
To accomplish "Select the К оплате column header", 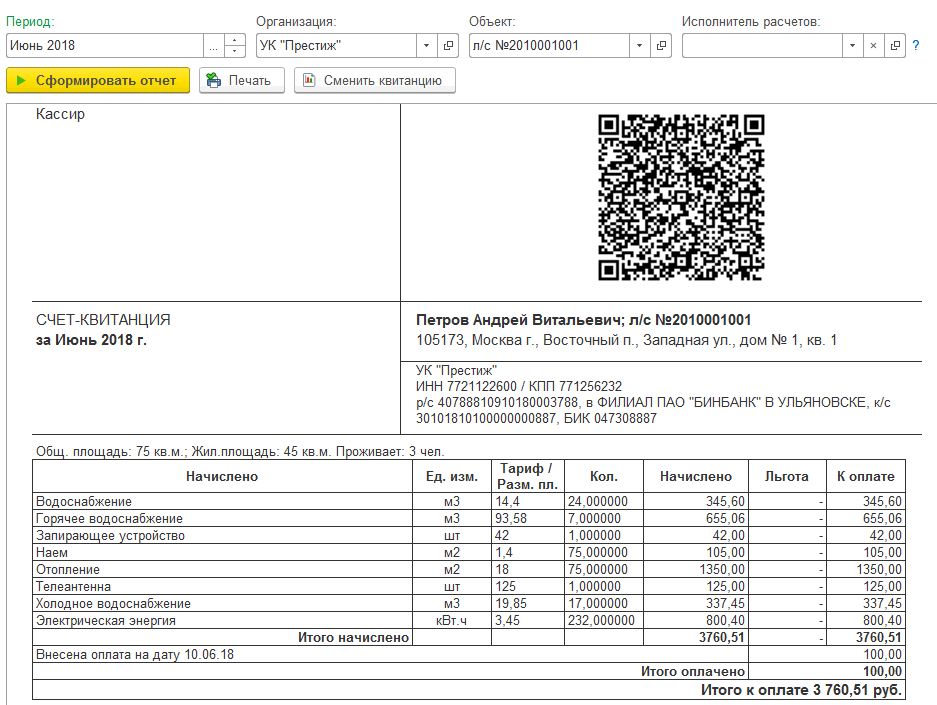I will coord(866,477).
